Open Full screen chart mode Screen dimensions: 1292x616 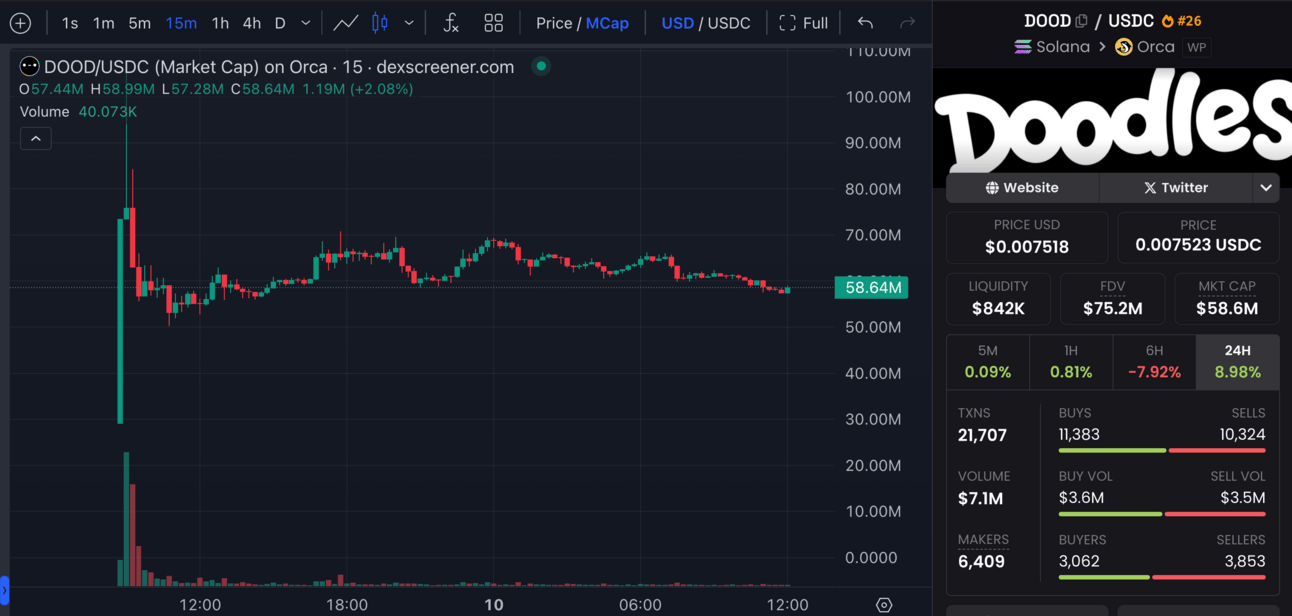tap(804, 22)
